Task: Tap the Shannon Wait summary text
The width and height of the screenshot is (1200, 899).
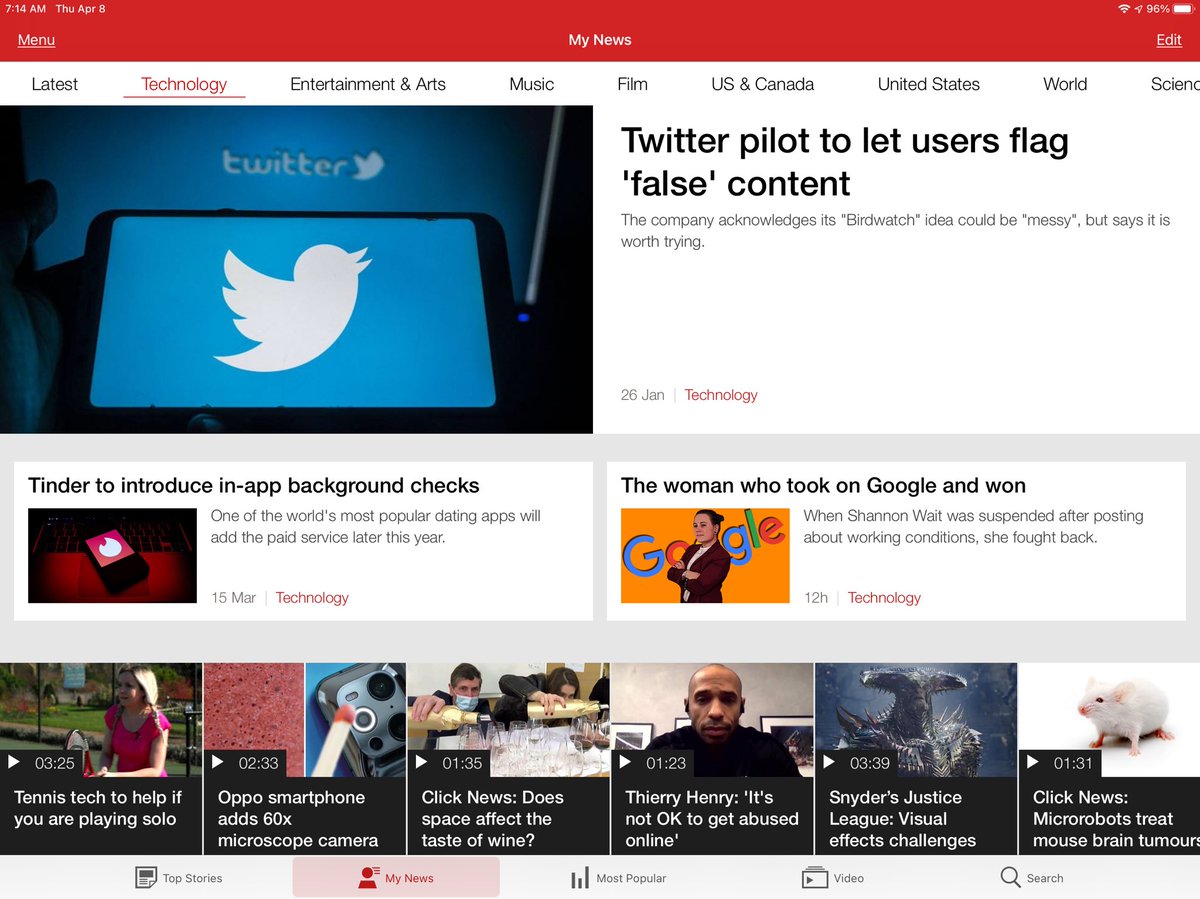Action: pos(973,527)
